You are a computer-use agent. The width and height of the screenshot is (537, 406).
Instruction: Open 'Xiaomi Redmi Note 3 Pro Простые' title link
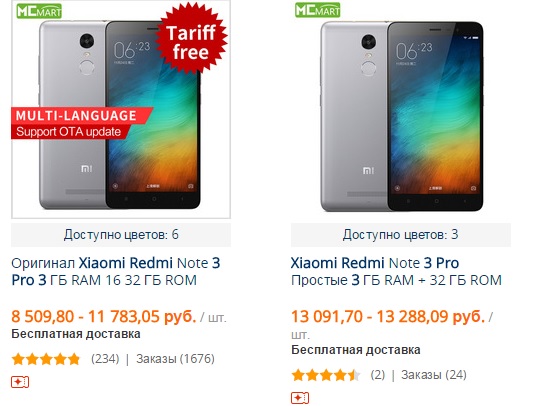click(x=396, y=271)
